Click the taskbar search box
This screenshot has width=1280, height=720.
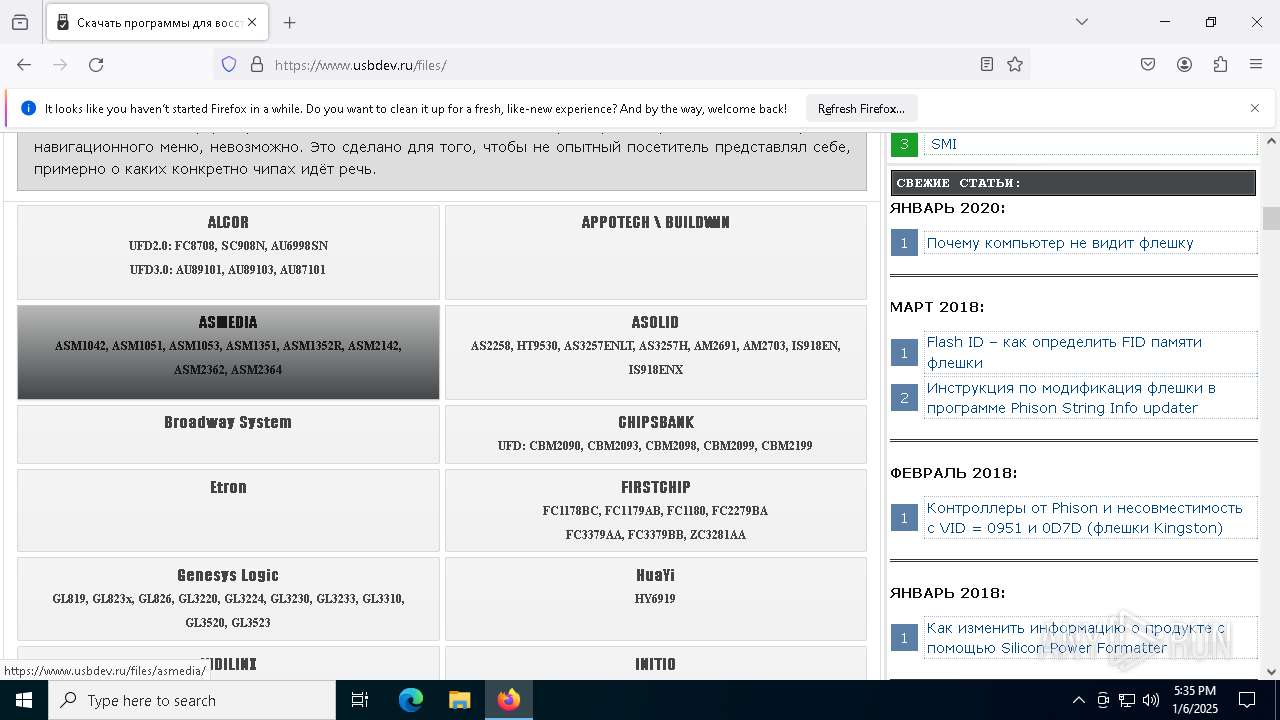click(192, 700)
